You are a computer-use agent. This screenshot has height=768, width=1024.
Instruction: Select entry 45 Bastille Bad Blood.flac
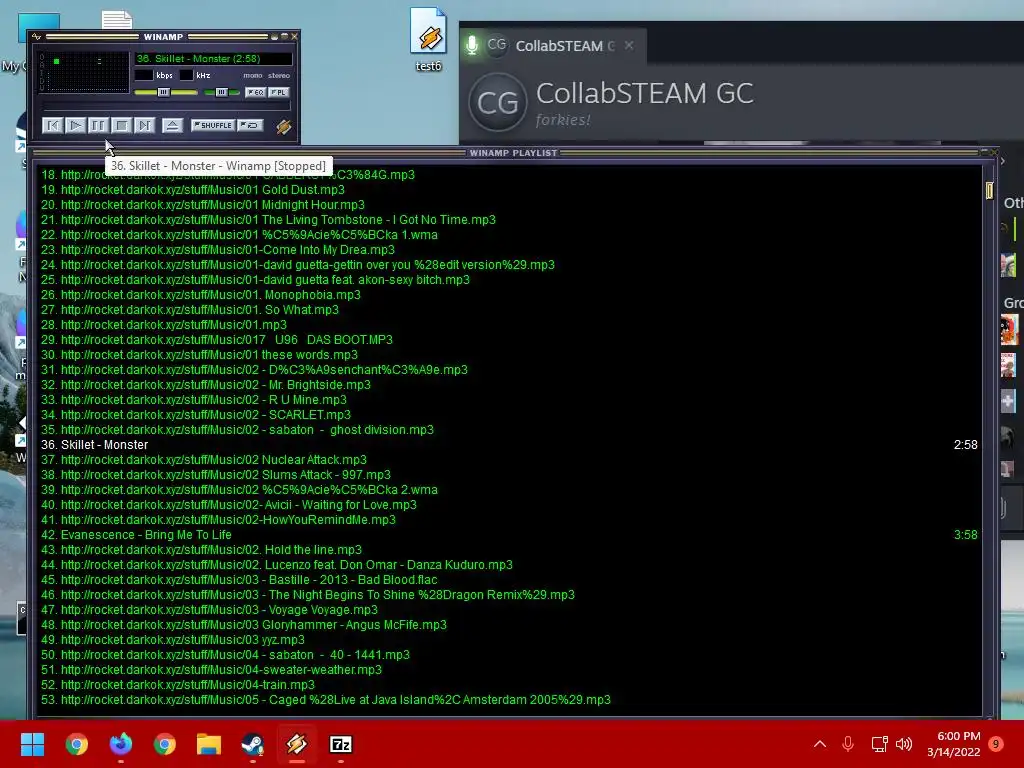click(509, 580)
